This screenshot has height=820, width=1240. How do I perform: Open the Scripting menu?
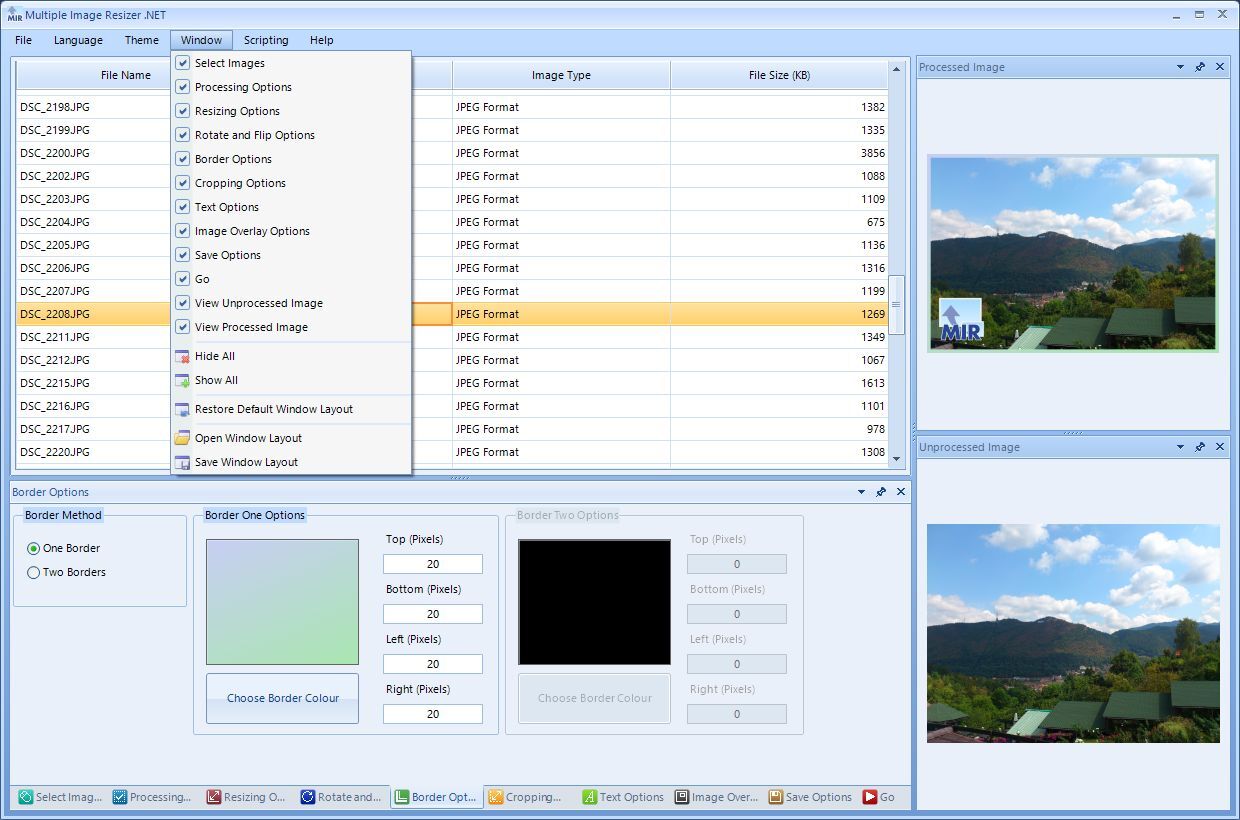coord(266,40)
